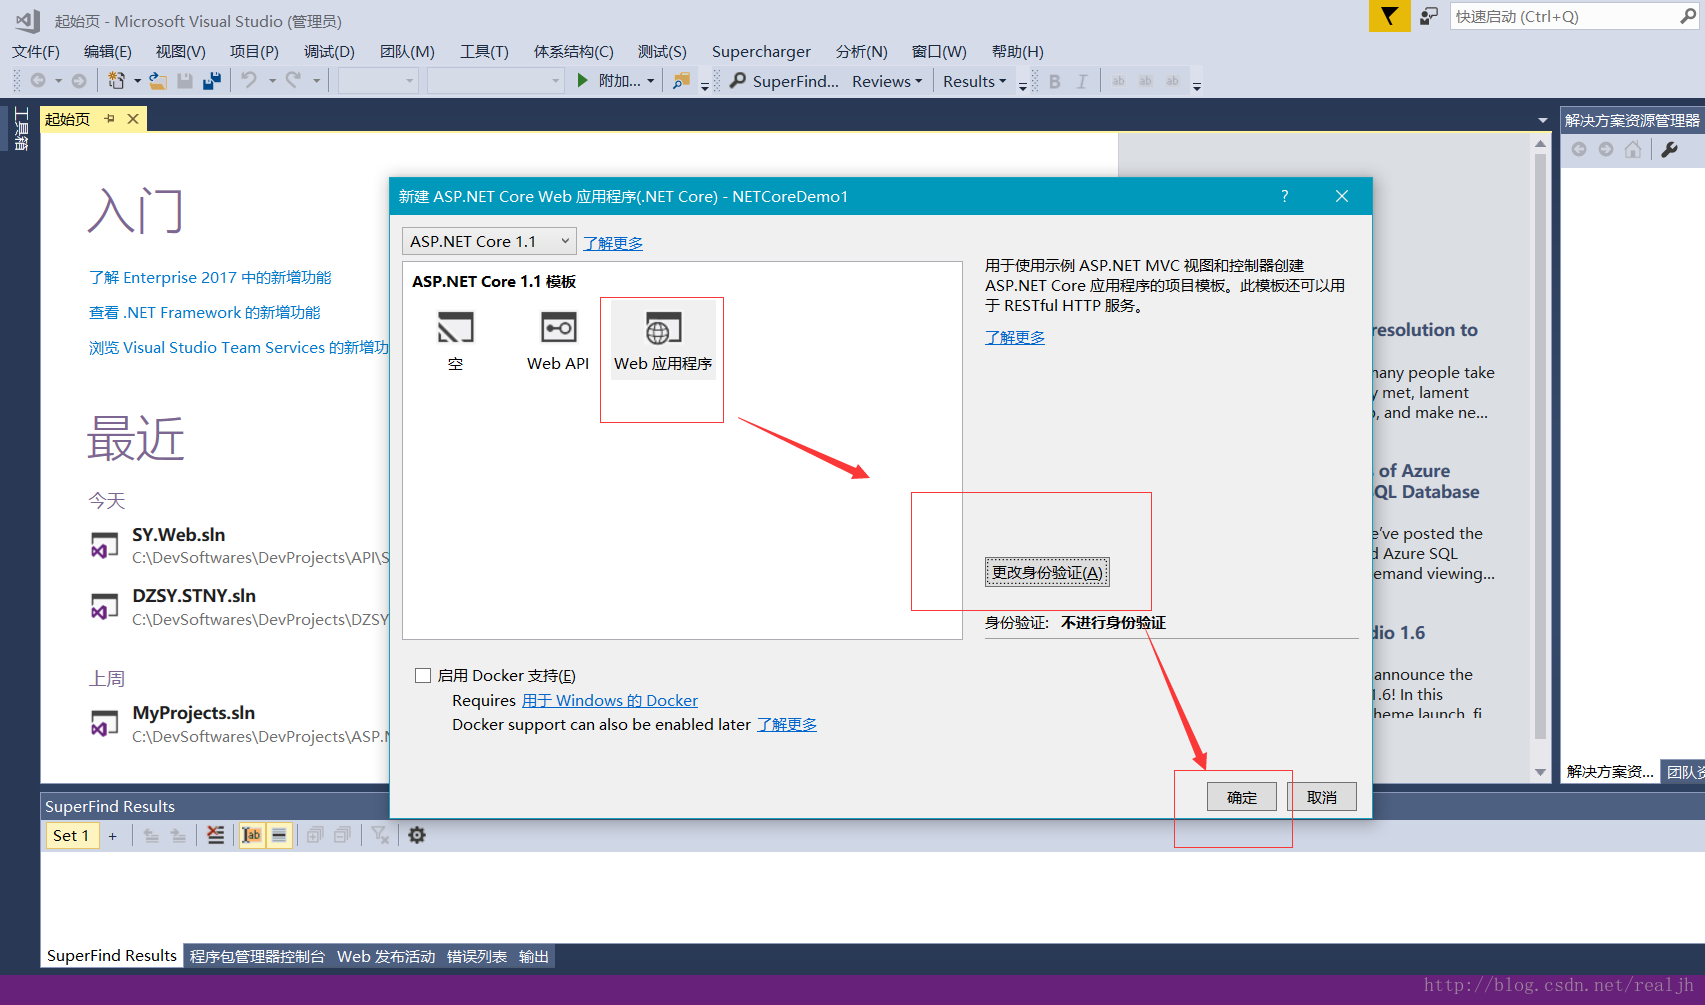Add a new result set with plus
The width and height of the screenshot is (1705, 1005).
pyautogui.click(x=113, y=836)
